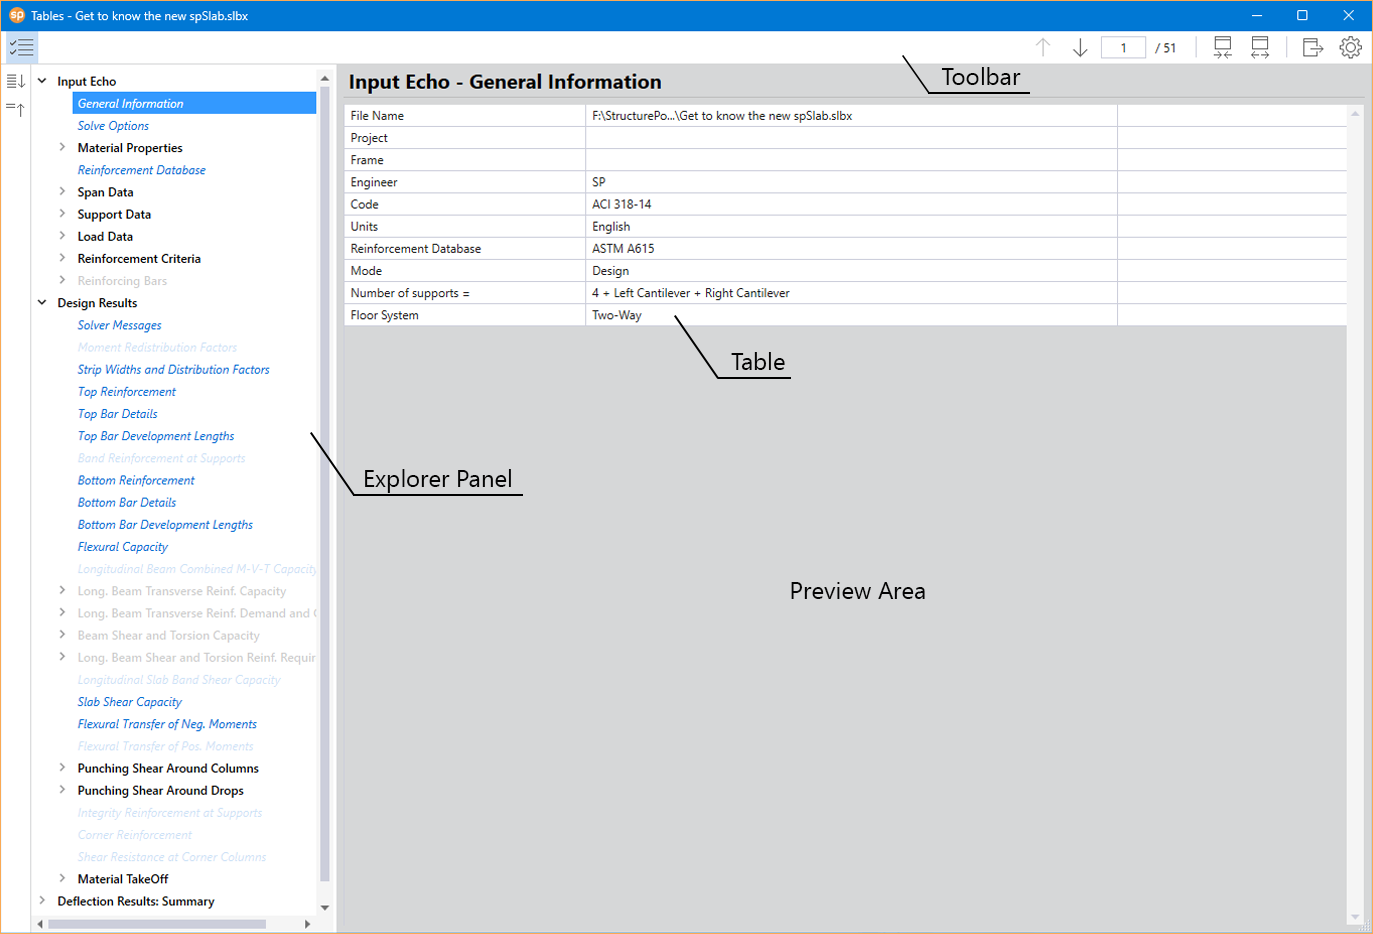
Task: Expand Deflection Results: Summary node
Action: tap(42, 901)
